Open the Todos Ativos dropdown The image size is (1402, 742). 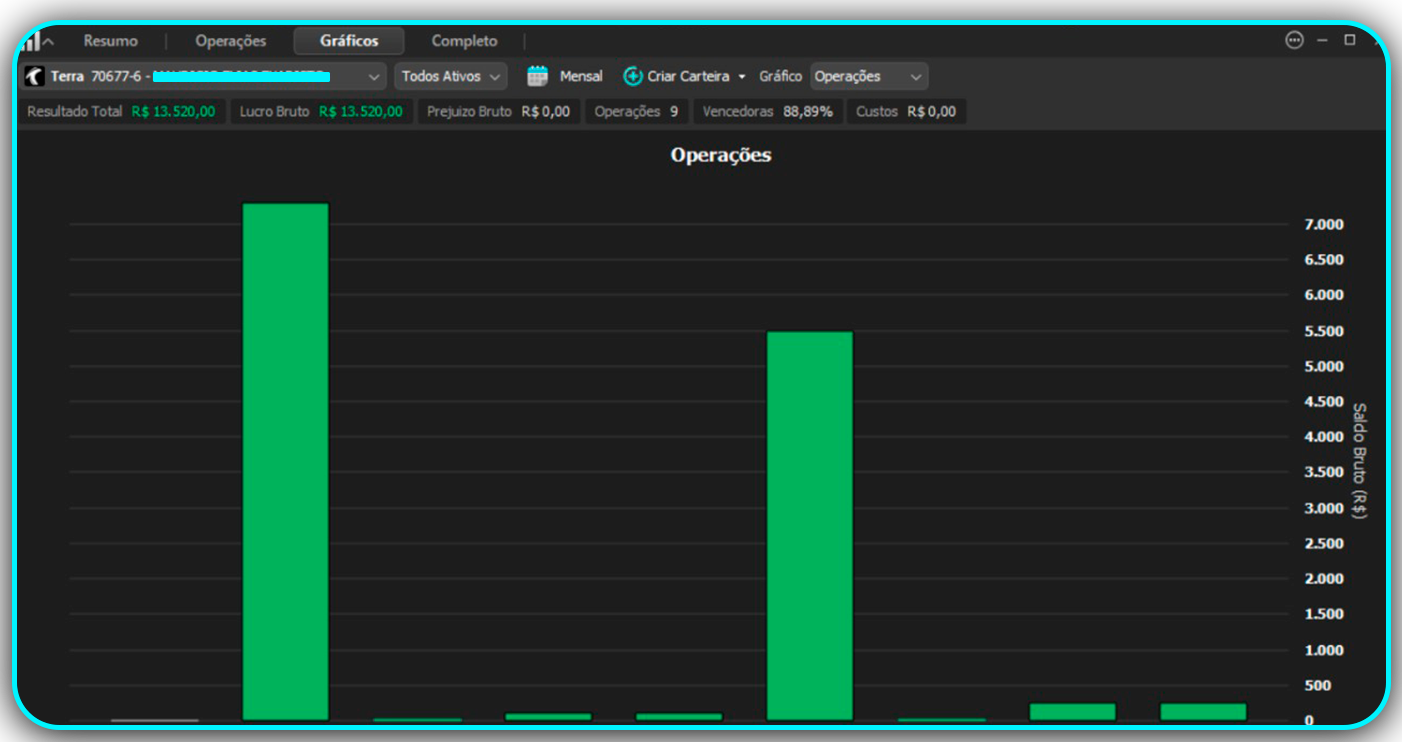(x=450, y=76)
